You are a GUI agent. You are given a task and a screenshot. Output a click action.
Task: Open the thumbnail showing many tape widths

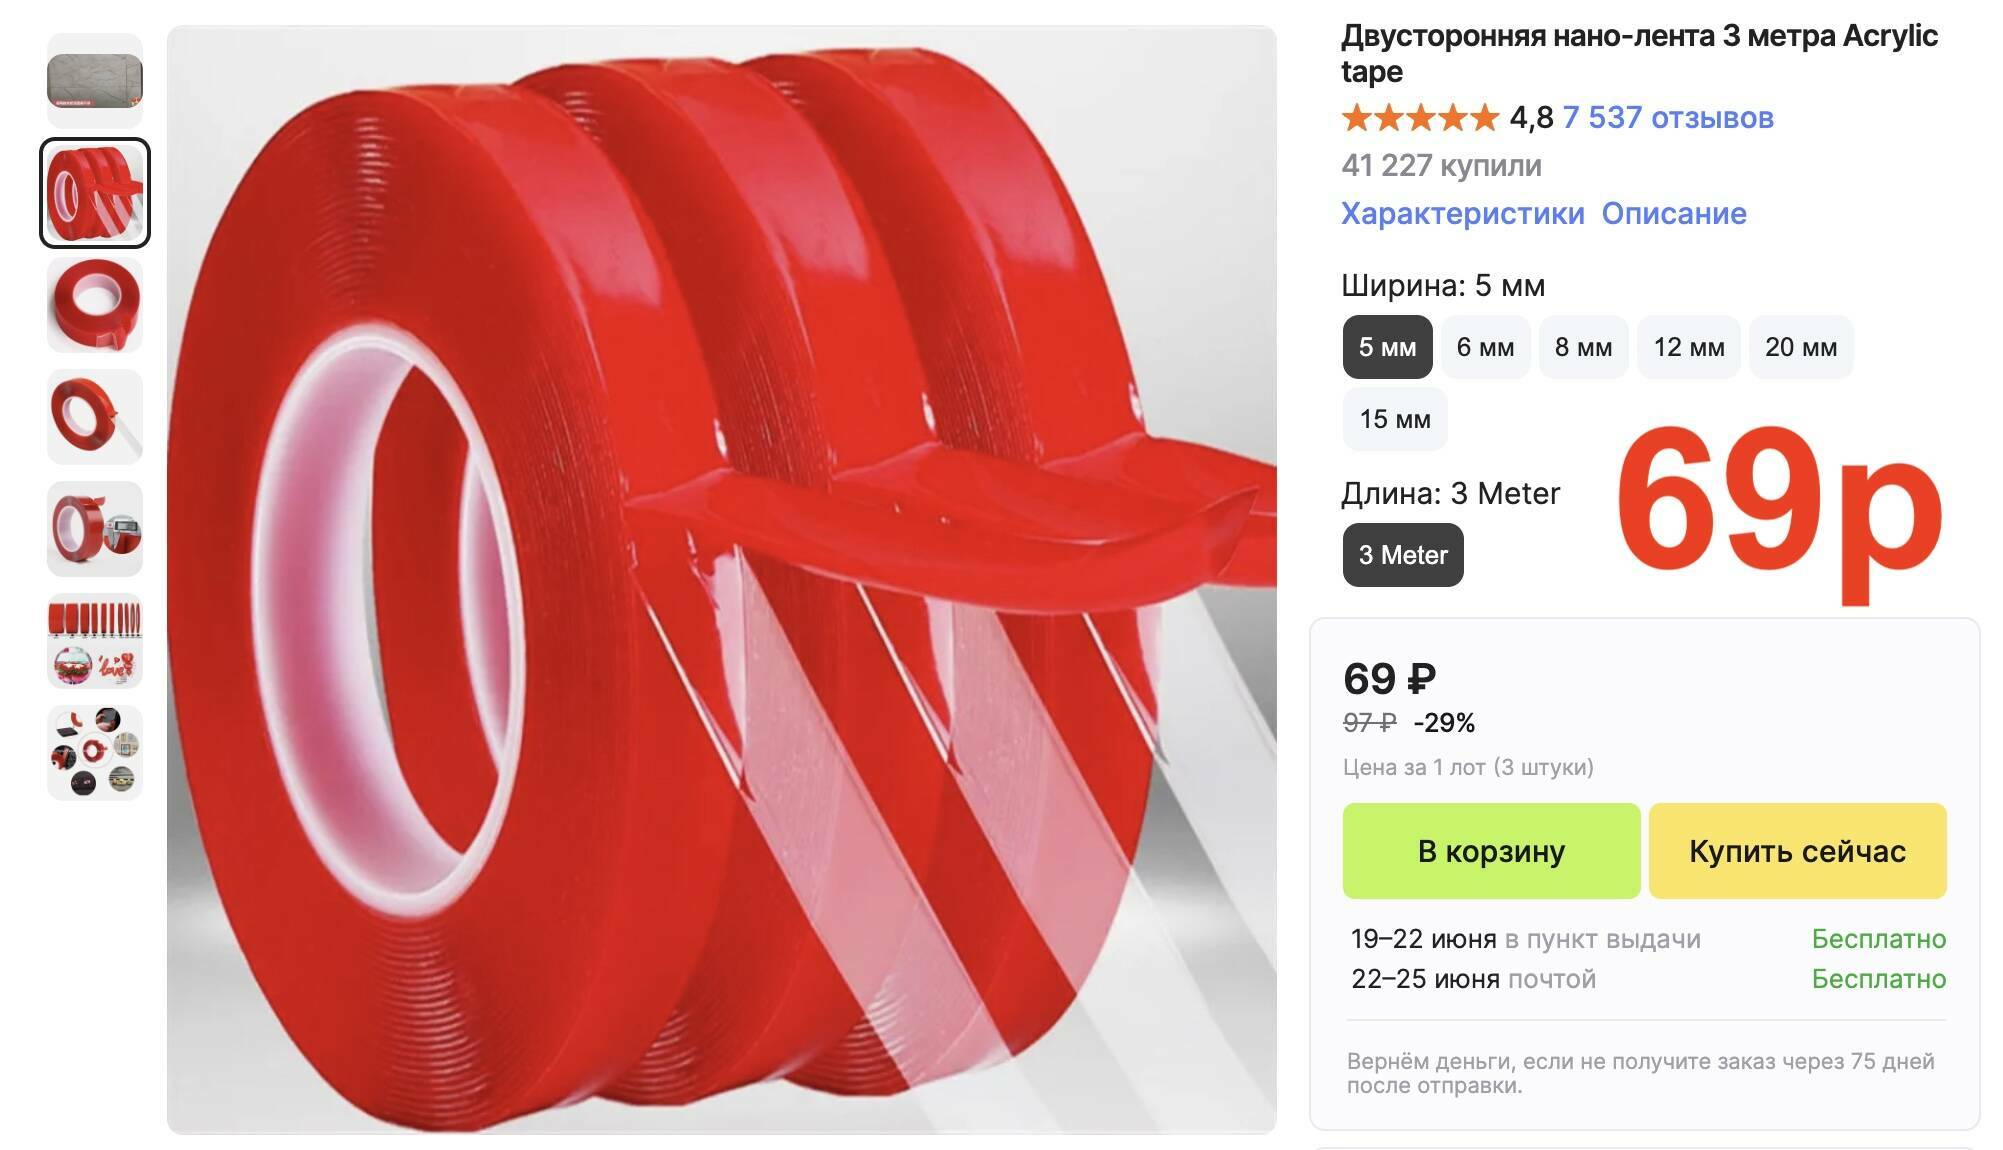[x=95, y=641]
